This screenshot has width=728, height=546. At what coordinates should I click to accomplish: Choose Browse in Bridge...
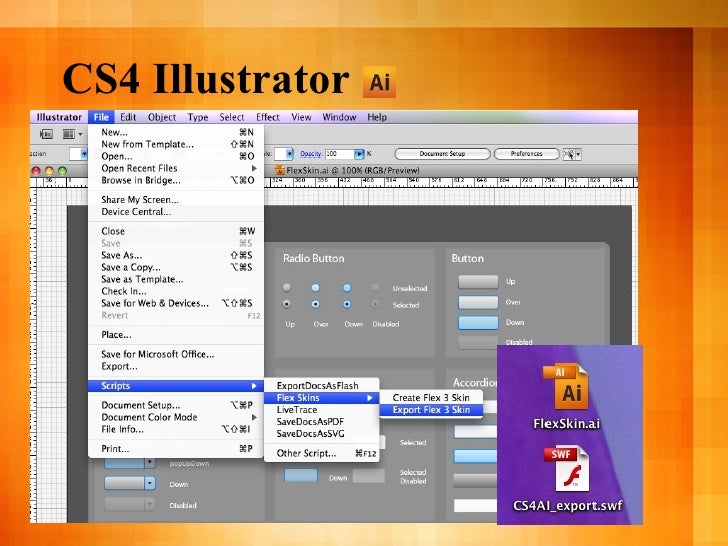(176, 180)
